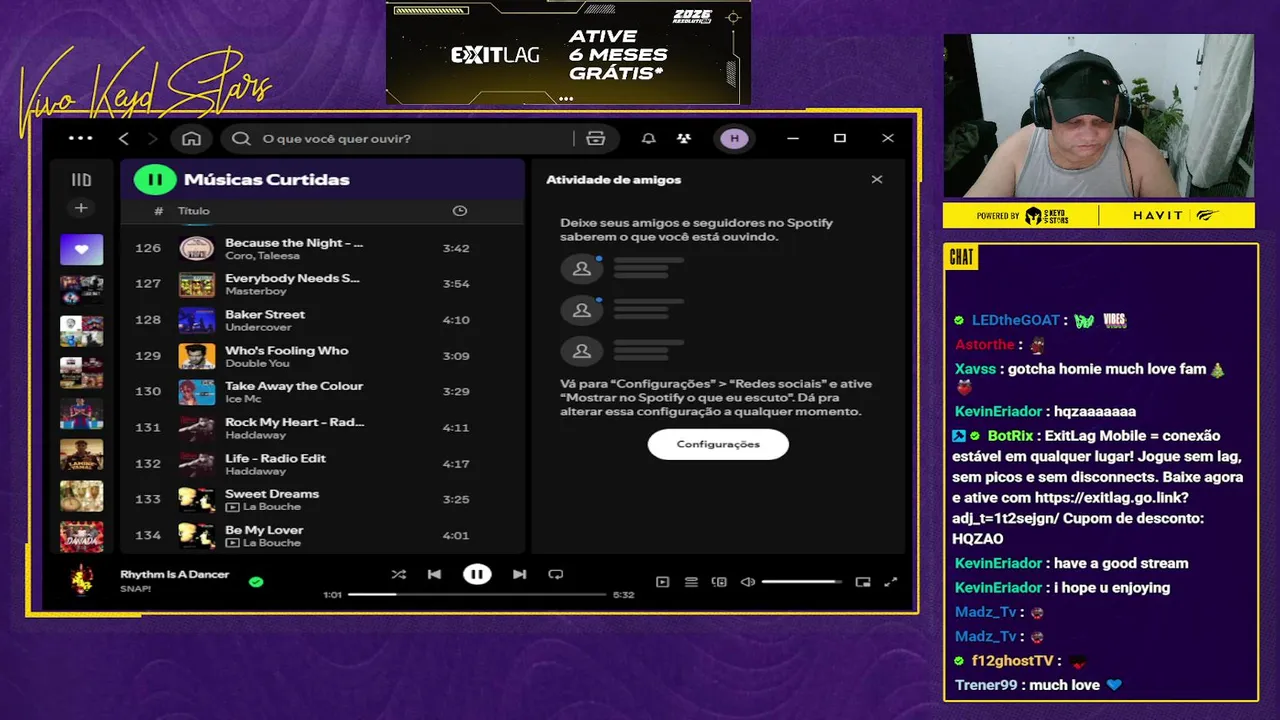Viewport: 1280px width, 720px height.
Task: Toggle shuffle in the player bar
Action: (x=399, y=574)
